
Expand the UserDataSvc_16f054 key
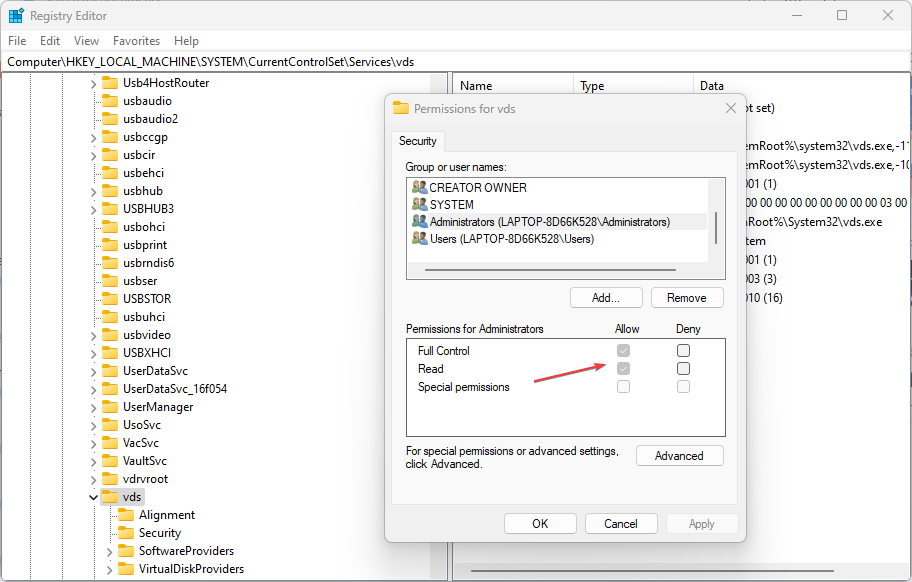click(x=94, y=390)
